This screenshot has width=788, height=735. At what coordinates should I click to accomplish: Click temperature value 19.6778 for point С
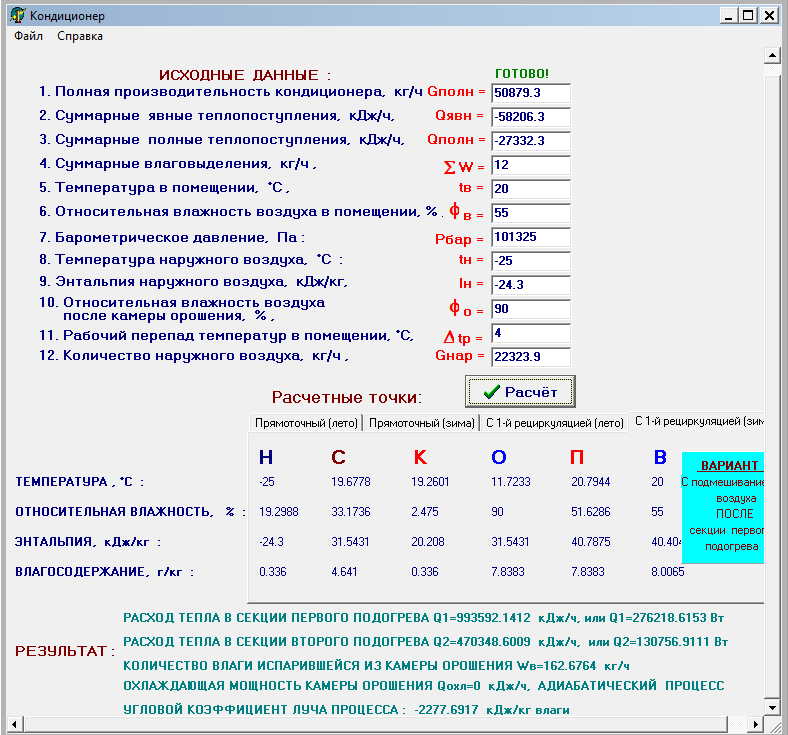pyautogui.click(x=351, y=482)
